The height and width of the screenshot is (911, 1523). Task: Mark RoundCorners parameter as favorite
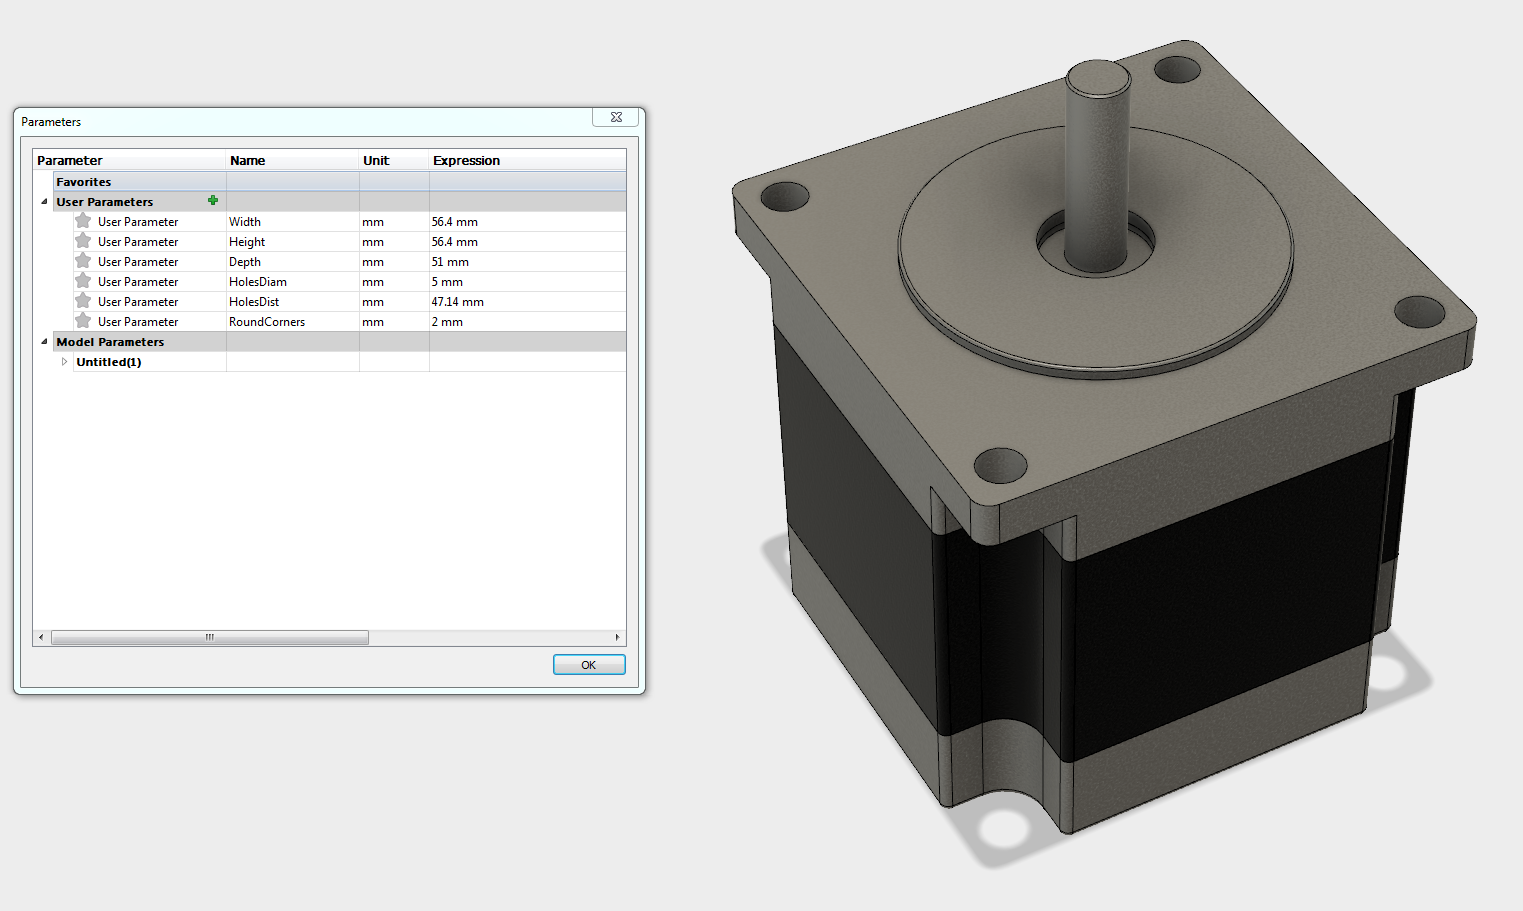[x=83, y=321]
